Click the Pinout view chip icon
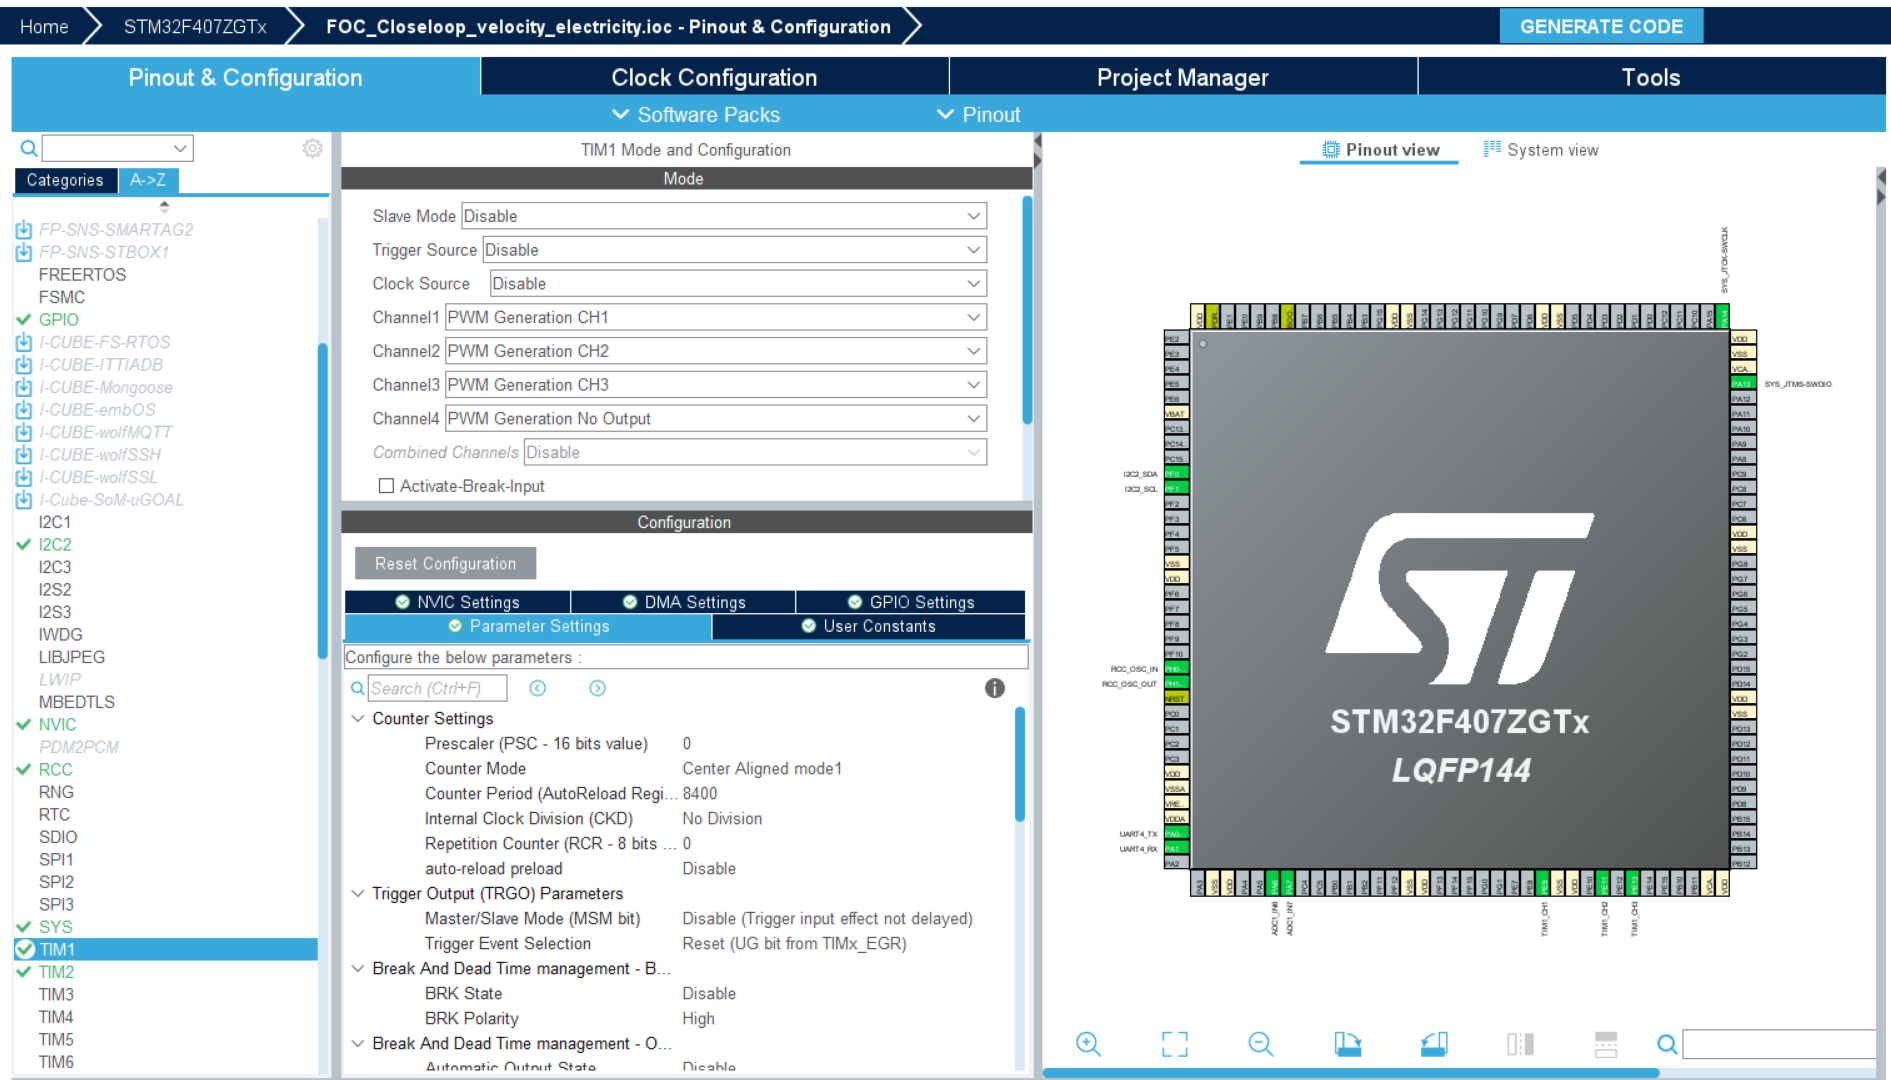Image resolution: width=1891 pixels, height=1080 pixels. coord(1331,150)
